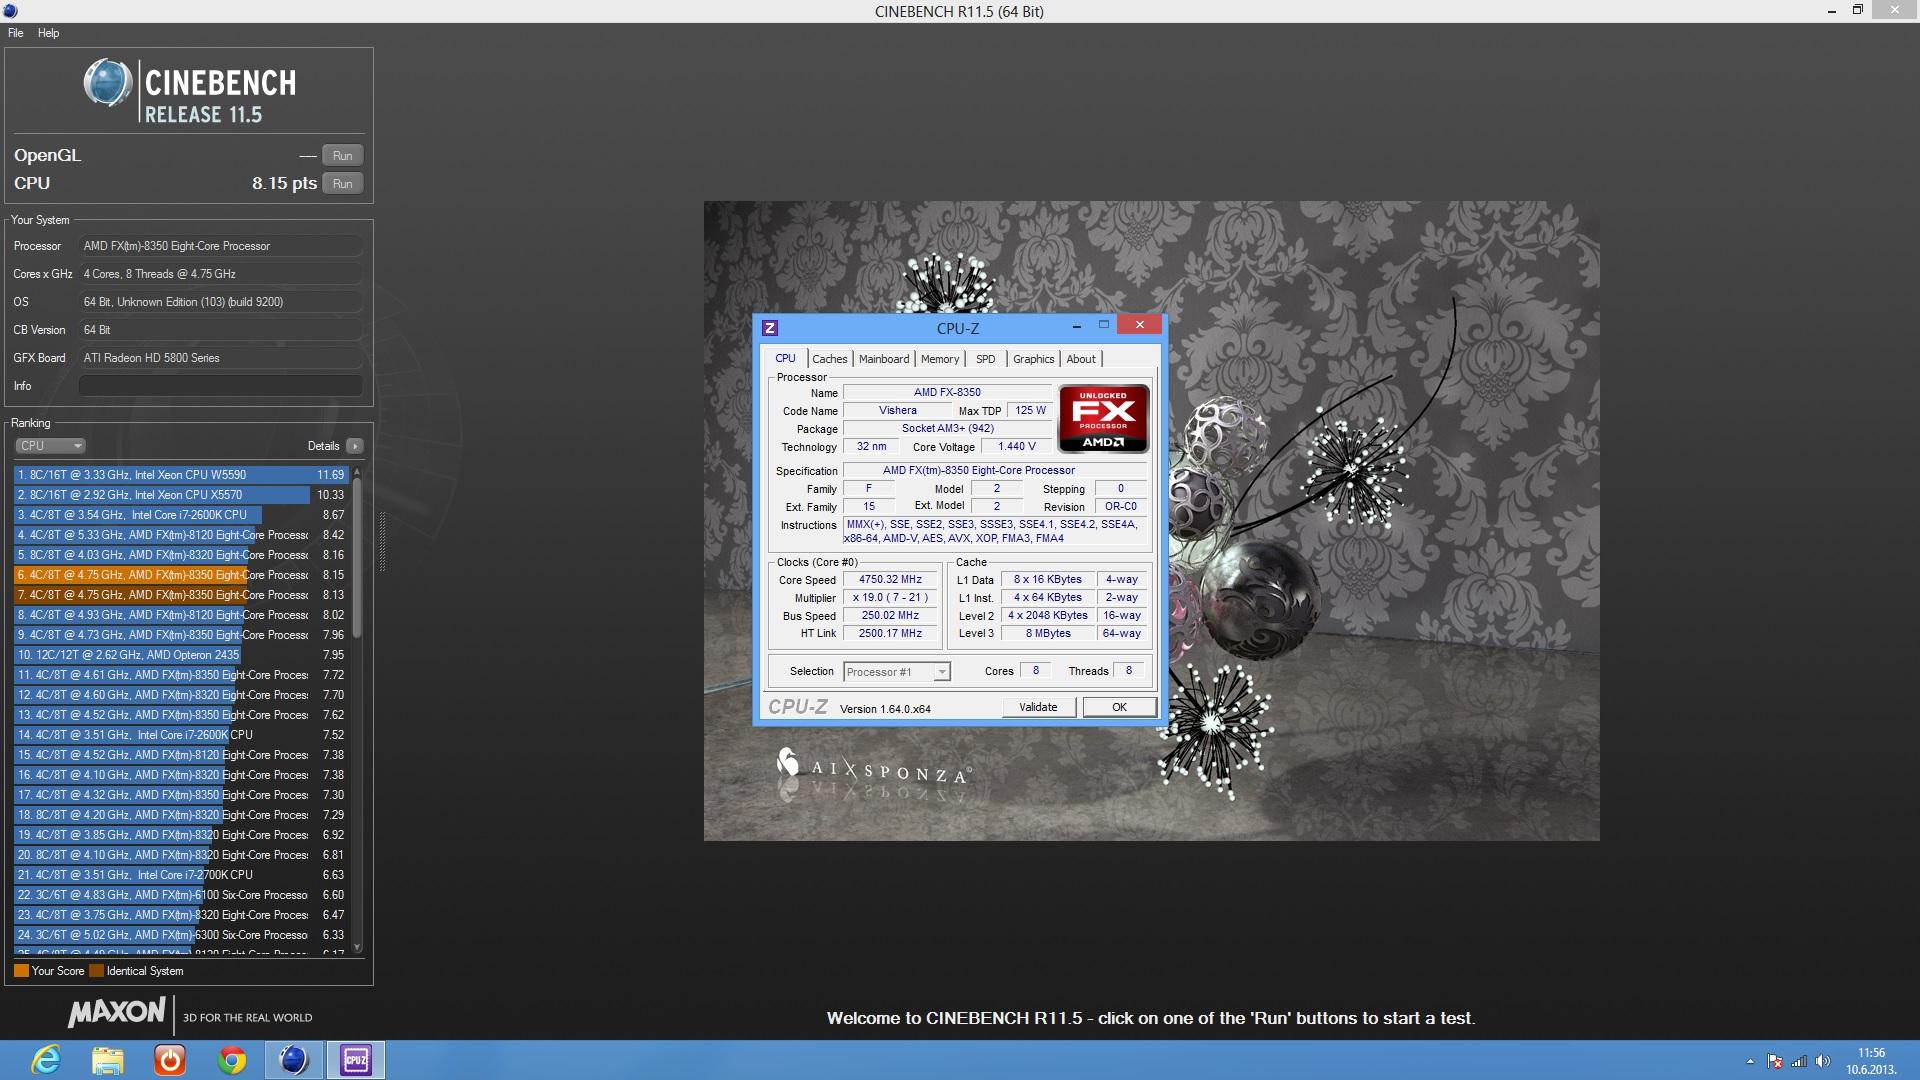Select ranking entry Intel Xeon CPU X5570
This screenshot has width=1920, height=1080.
point(180,495)
